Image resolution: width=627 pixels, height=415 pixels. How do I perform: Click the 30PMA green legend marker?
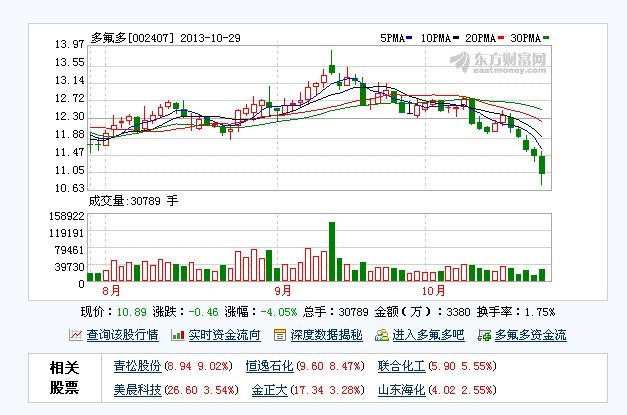click(546, 38)
